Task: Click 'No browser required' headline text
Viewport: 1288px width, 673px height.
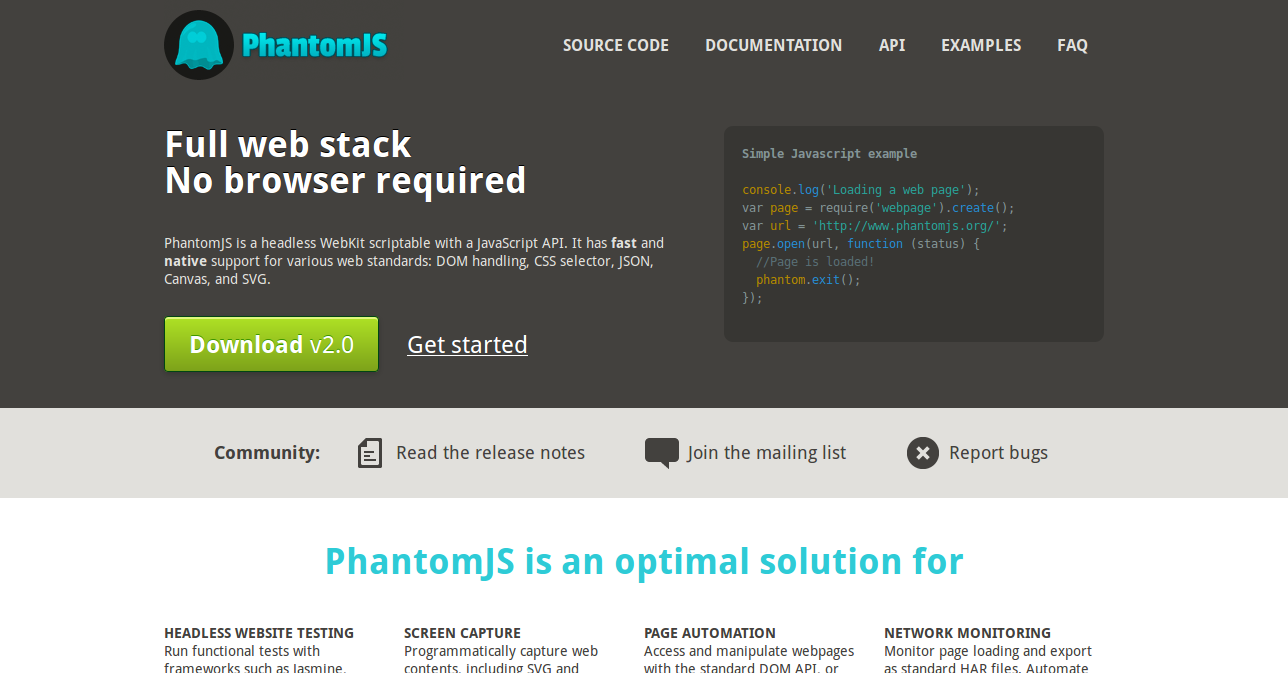Action: 345,181
